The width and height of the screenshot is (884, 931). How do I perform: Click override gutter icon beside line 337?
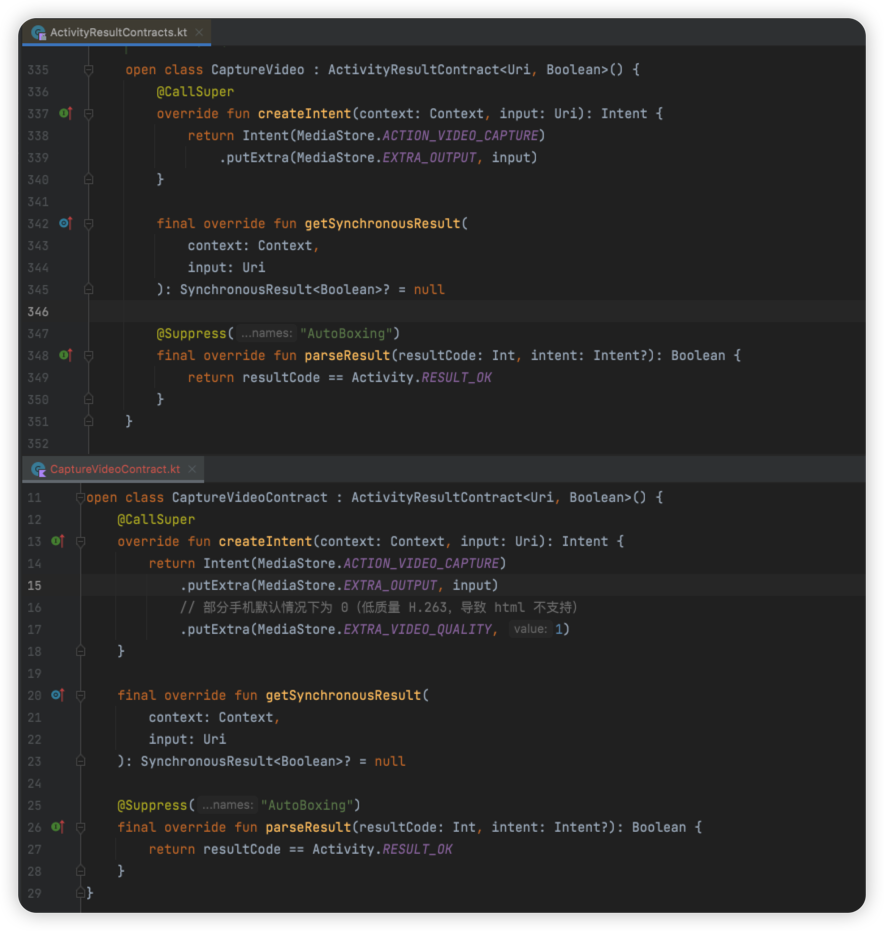(x=66, y=114)
